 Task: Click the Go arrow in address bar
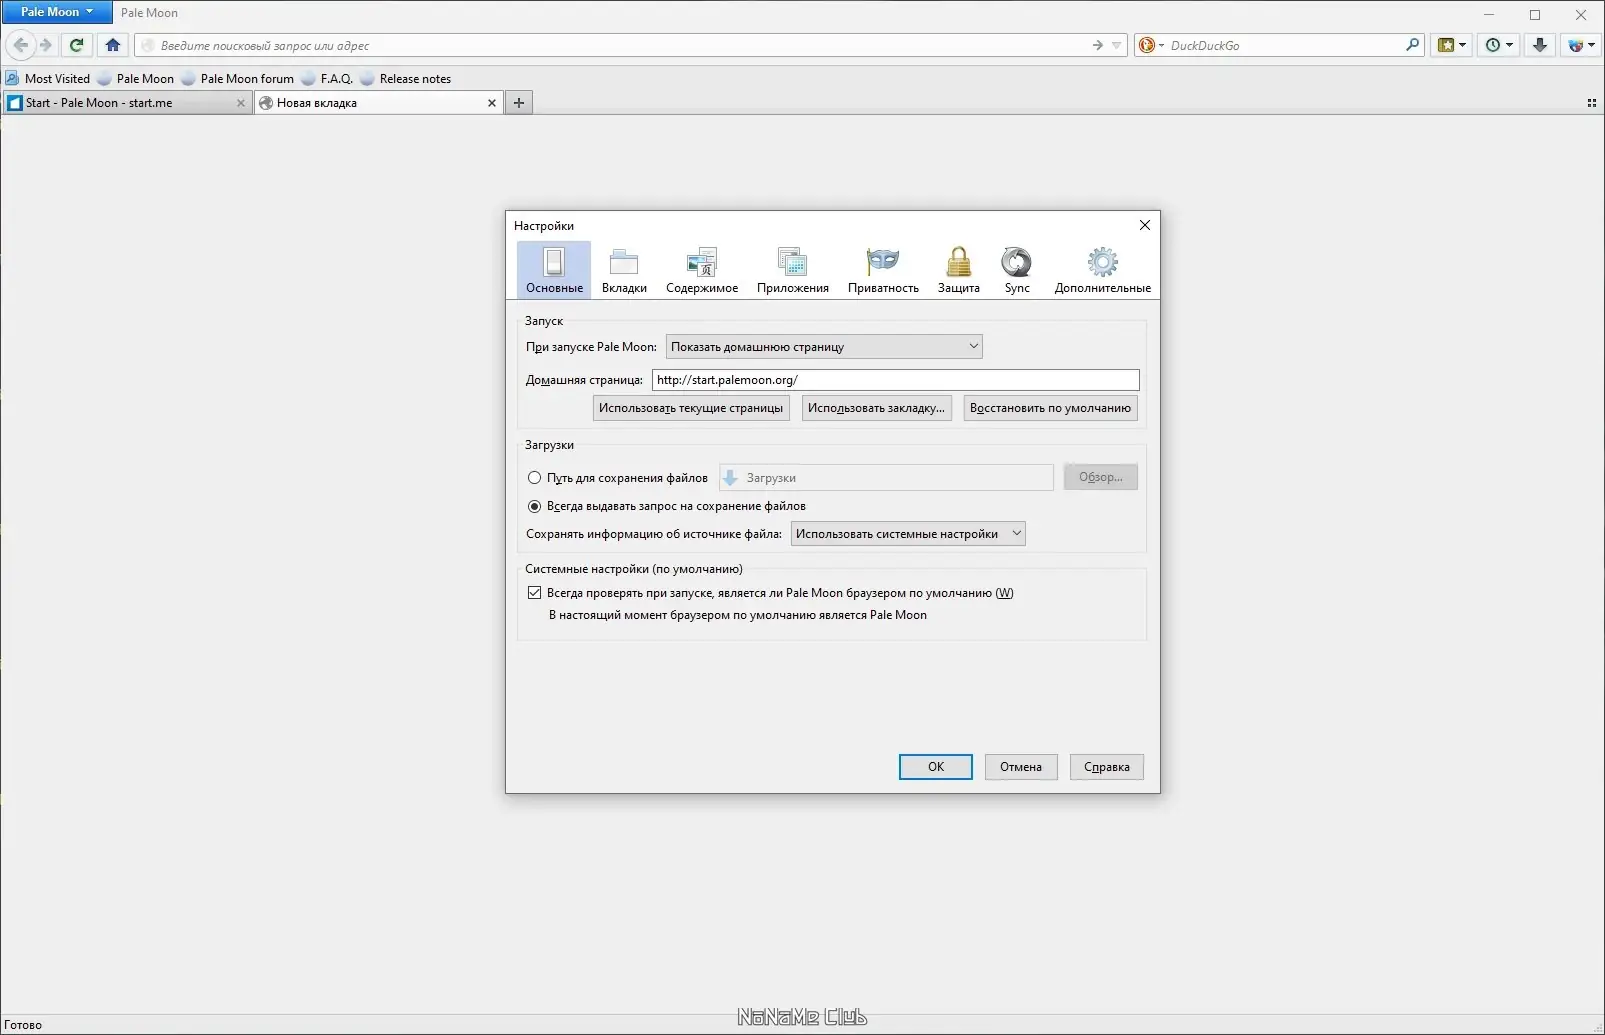point(1098,45)
